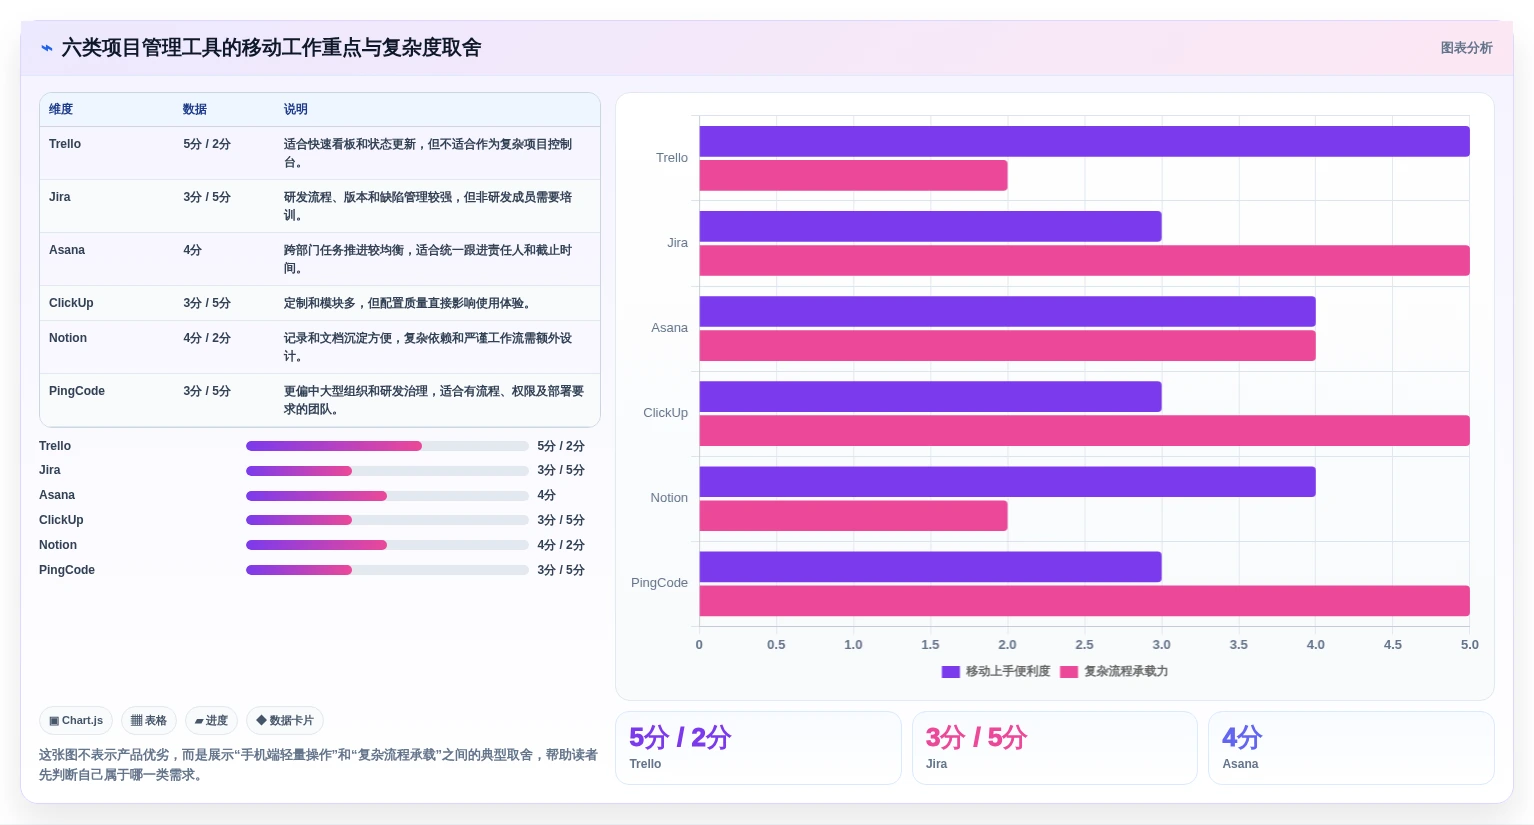Click the ClickUp y-axis label in chart
Viewport: 1534px width, 825px height.
pyautogui.click(x=665, y=413)
